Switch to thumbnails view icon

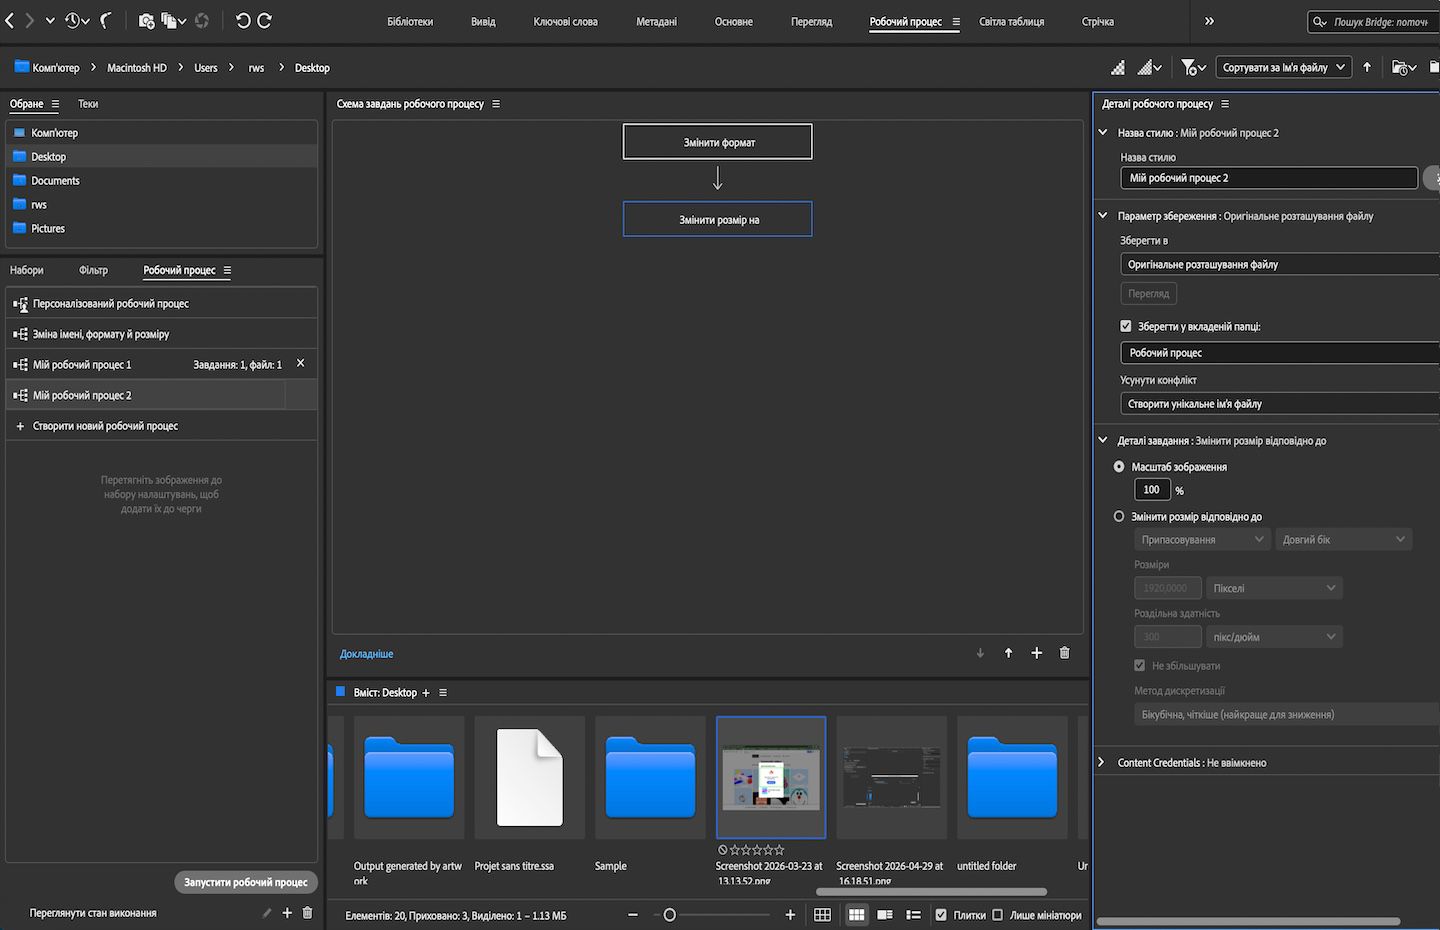(x=857, y=915)
